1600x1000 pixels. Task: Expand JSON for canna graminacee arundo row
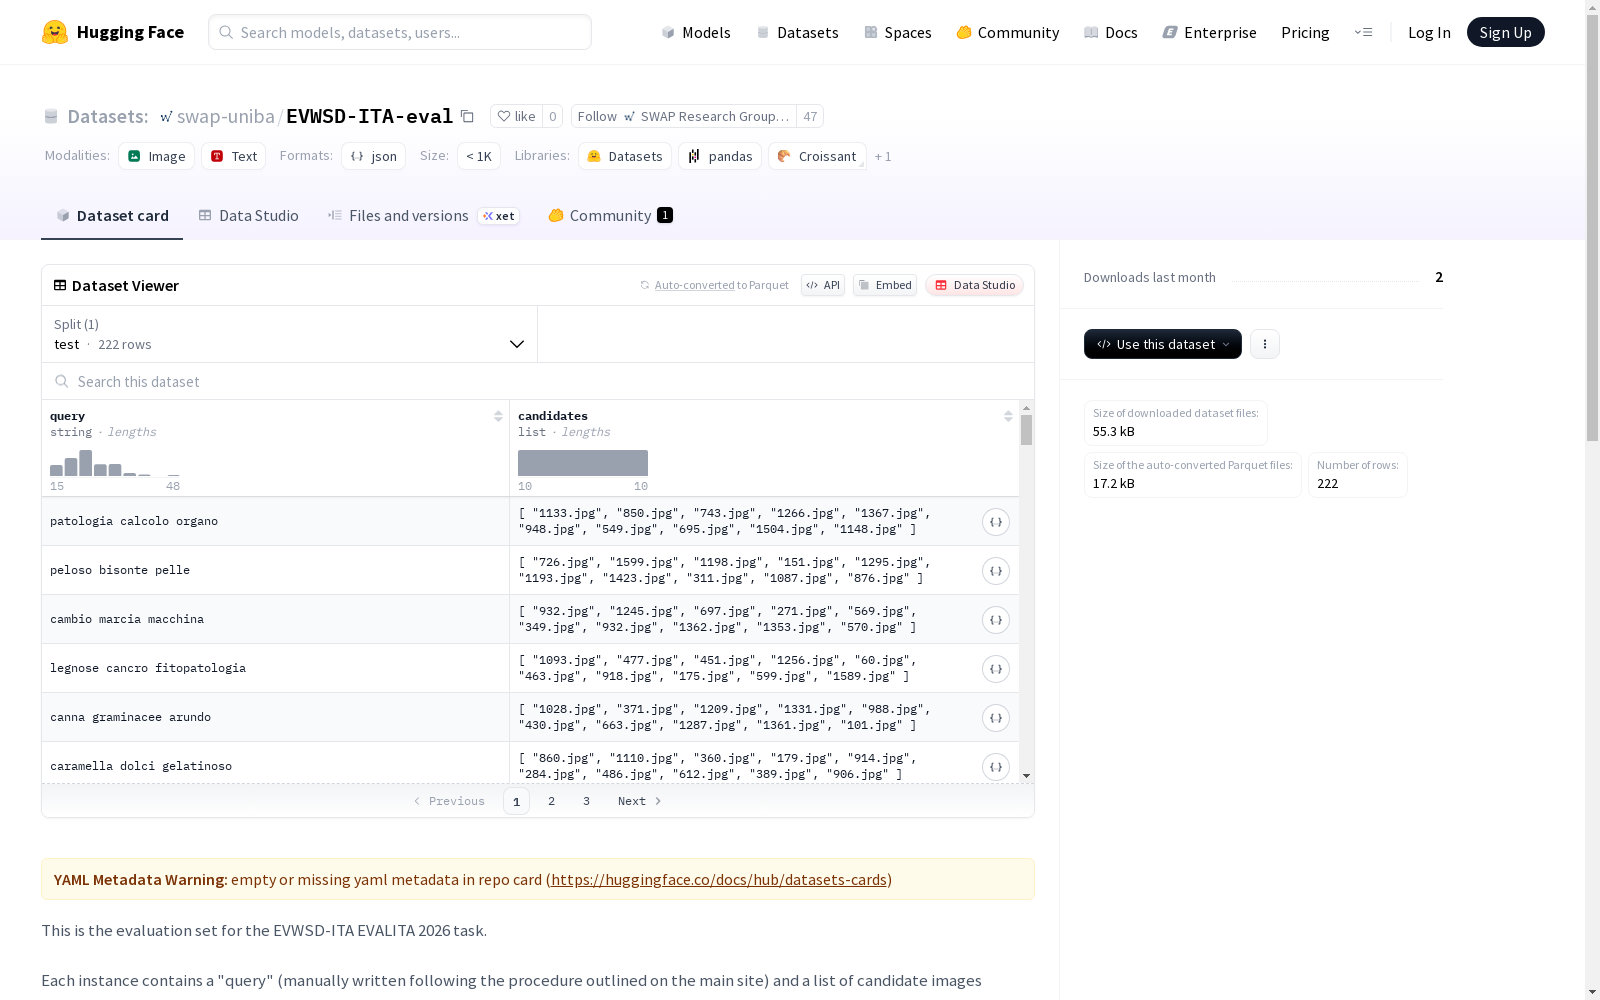point(996,718)
